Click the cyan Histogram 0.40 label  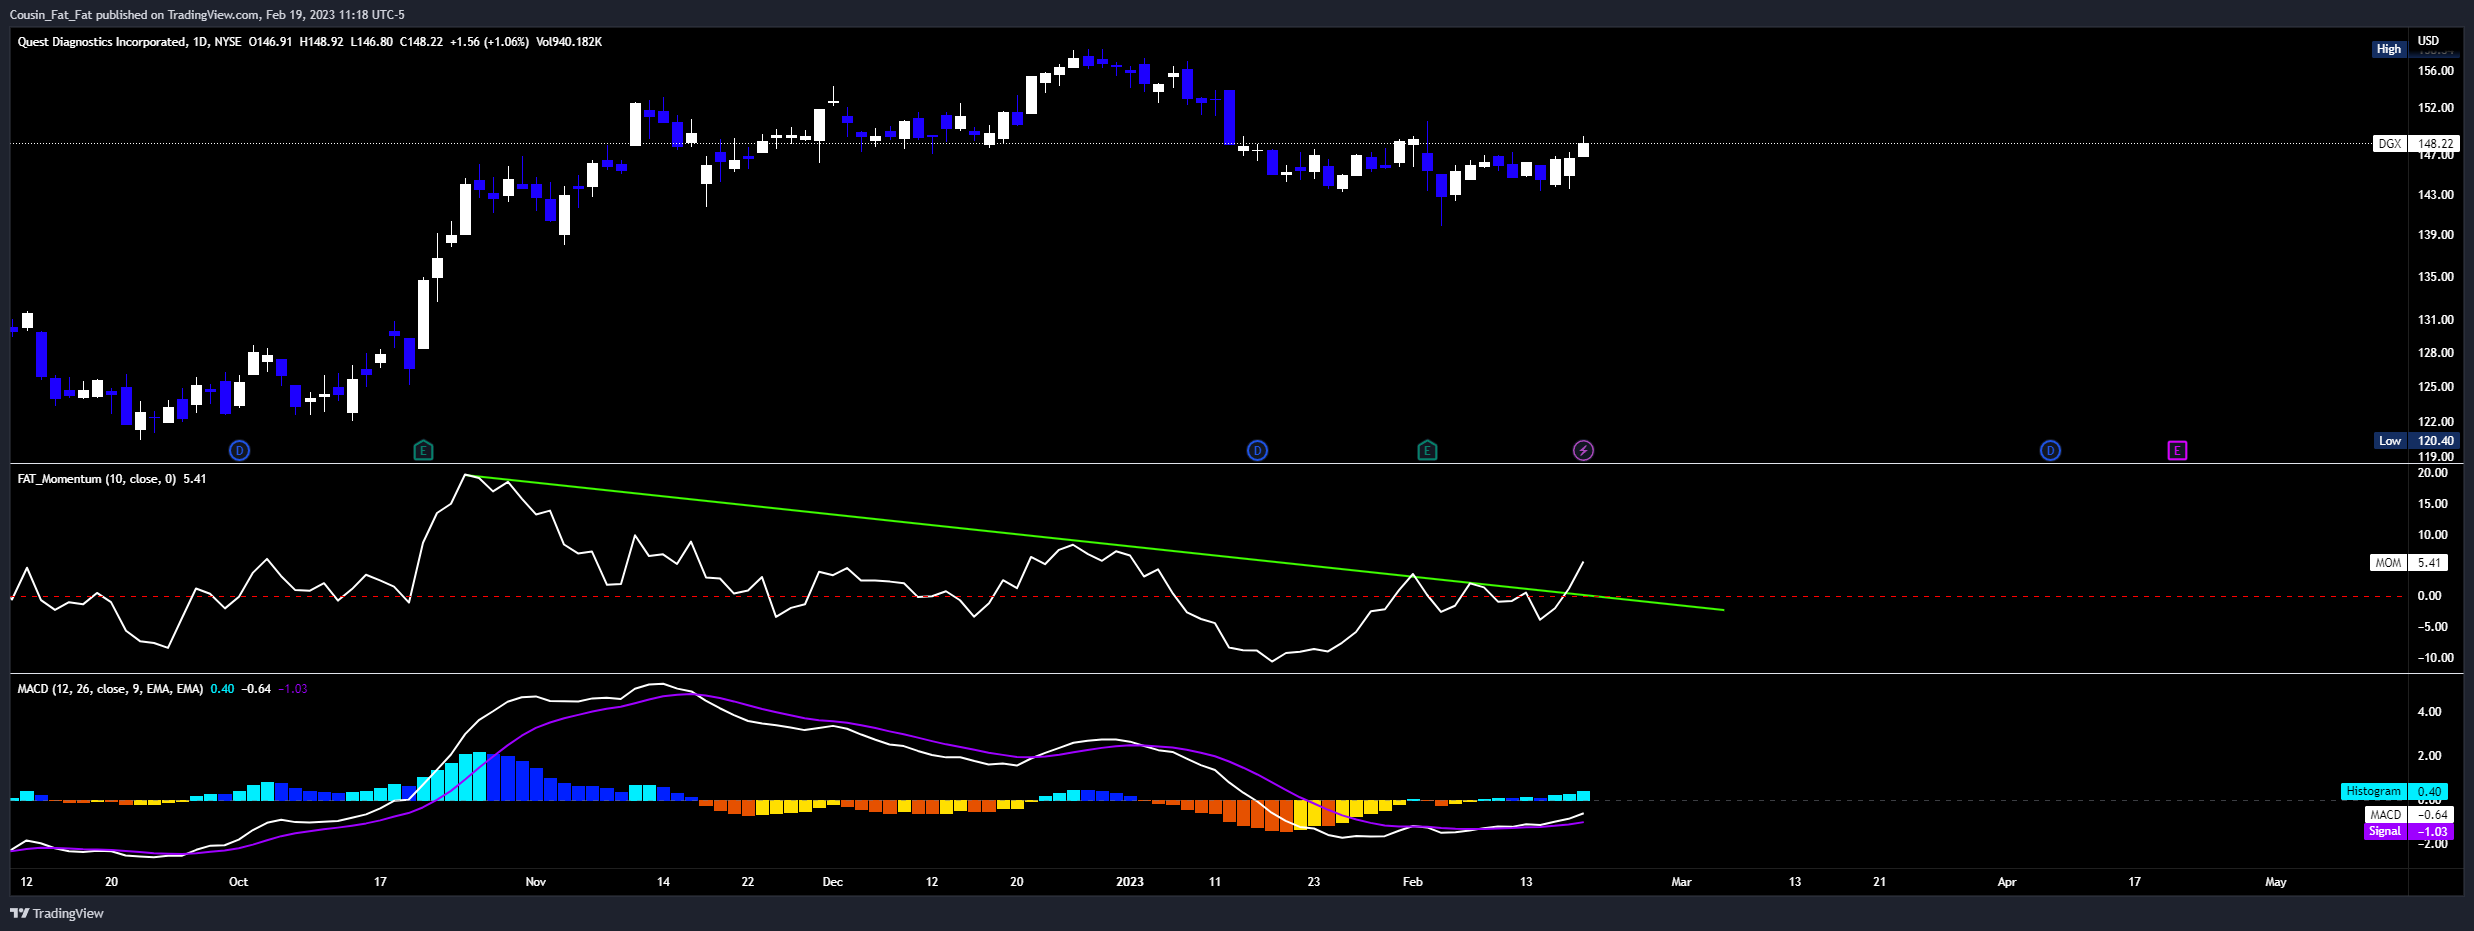point(2394,791)
